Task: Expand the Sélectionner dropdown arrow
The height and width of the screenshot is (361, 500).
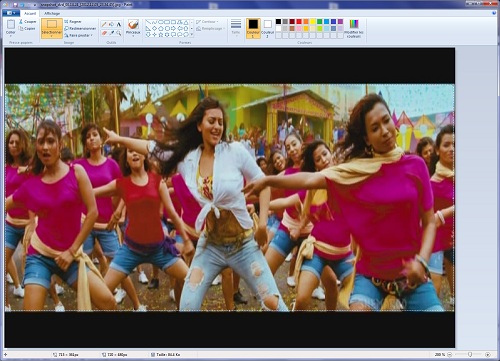Action: pos(52,35)
